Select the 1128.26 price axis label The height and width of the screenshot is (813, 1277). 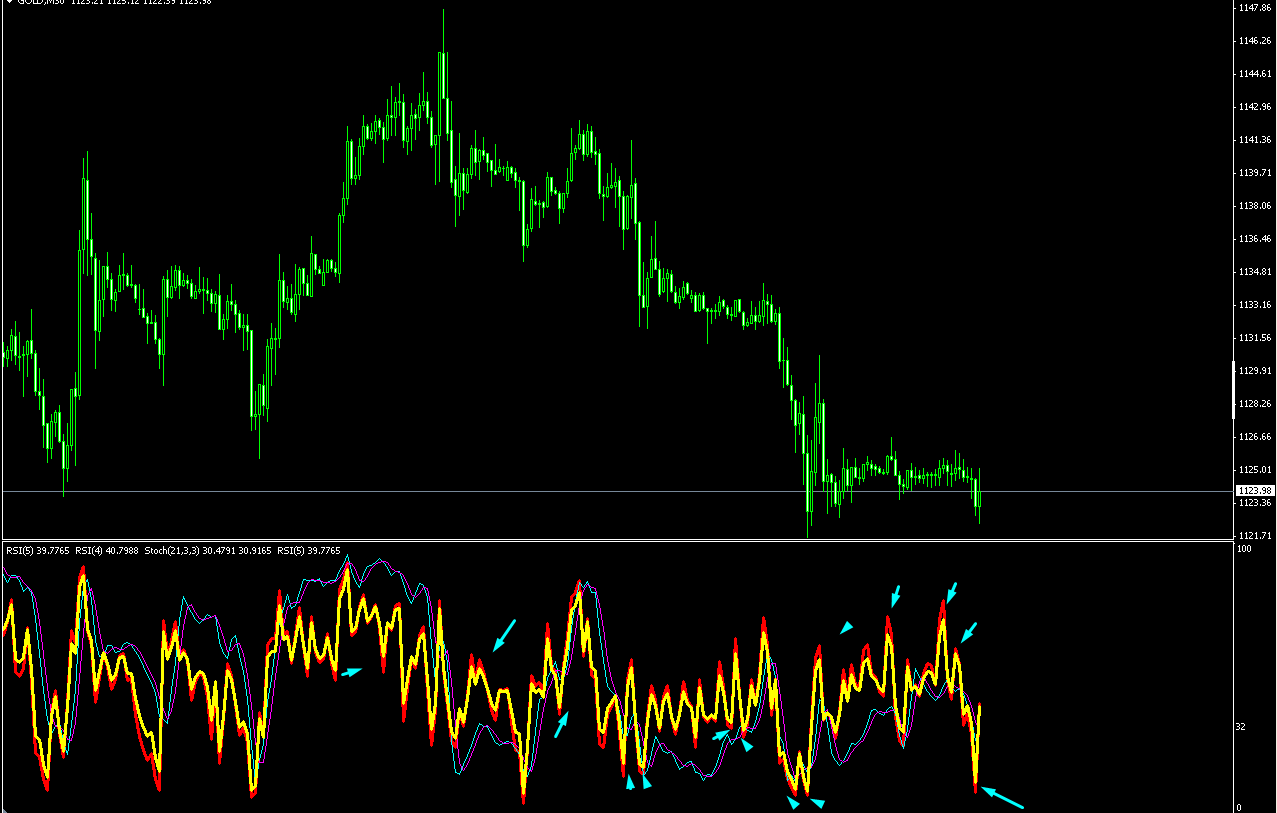[1255, 404]
